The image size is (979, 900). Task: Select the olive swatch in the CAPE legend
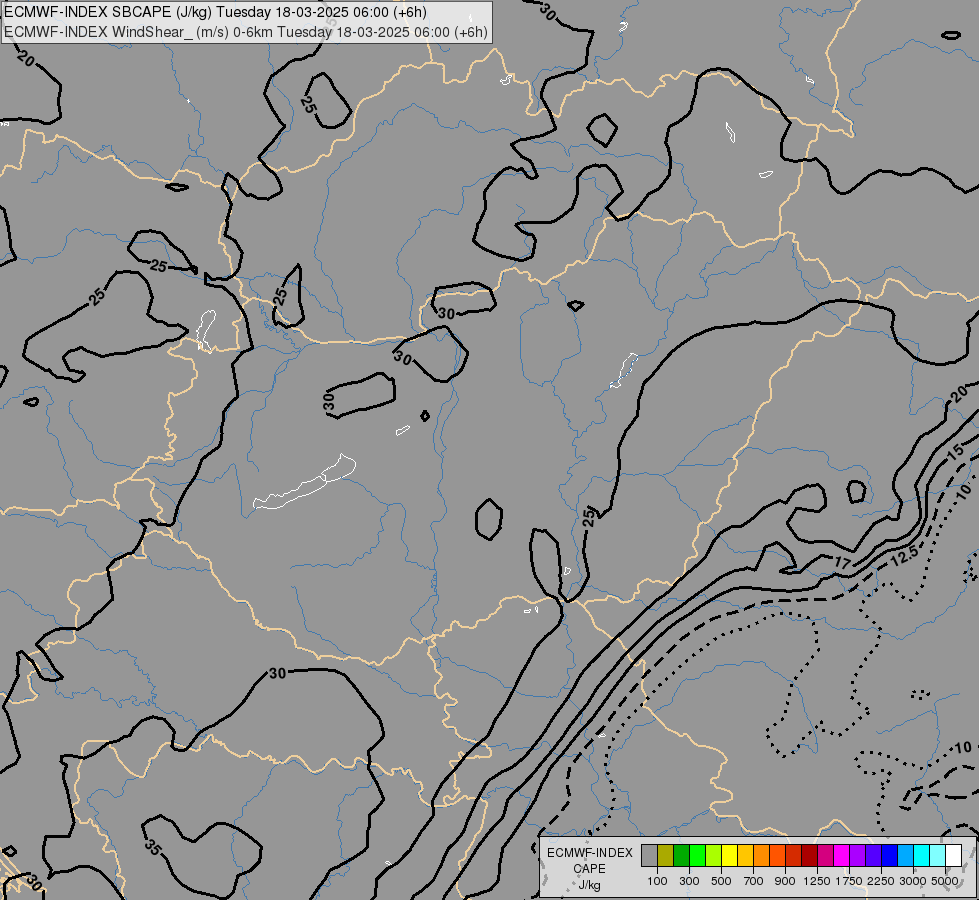(666, 856)
